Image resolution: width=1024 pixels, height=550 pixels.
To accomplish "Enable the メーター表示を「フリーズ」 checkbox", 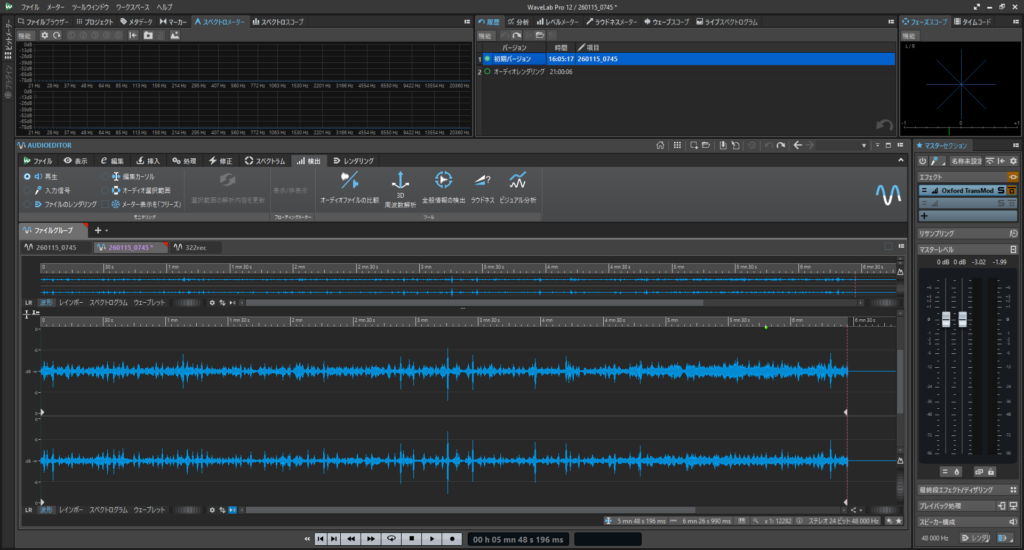I will click(x=105, y=203).
